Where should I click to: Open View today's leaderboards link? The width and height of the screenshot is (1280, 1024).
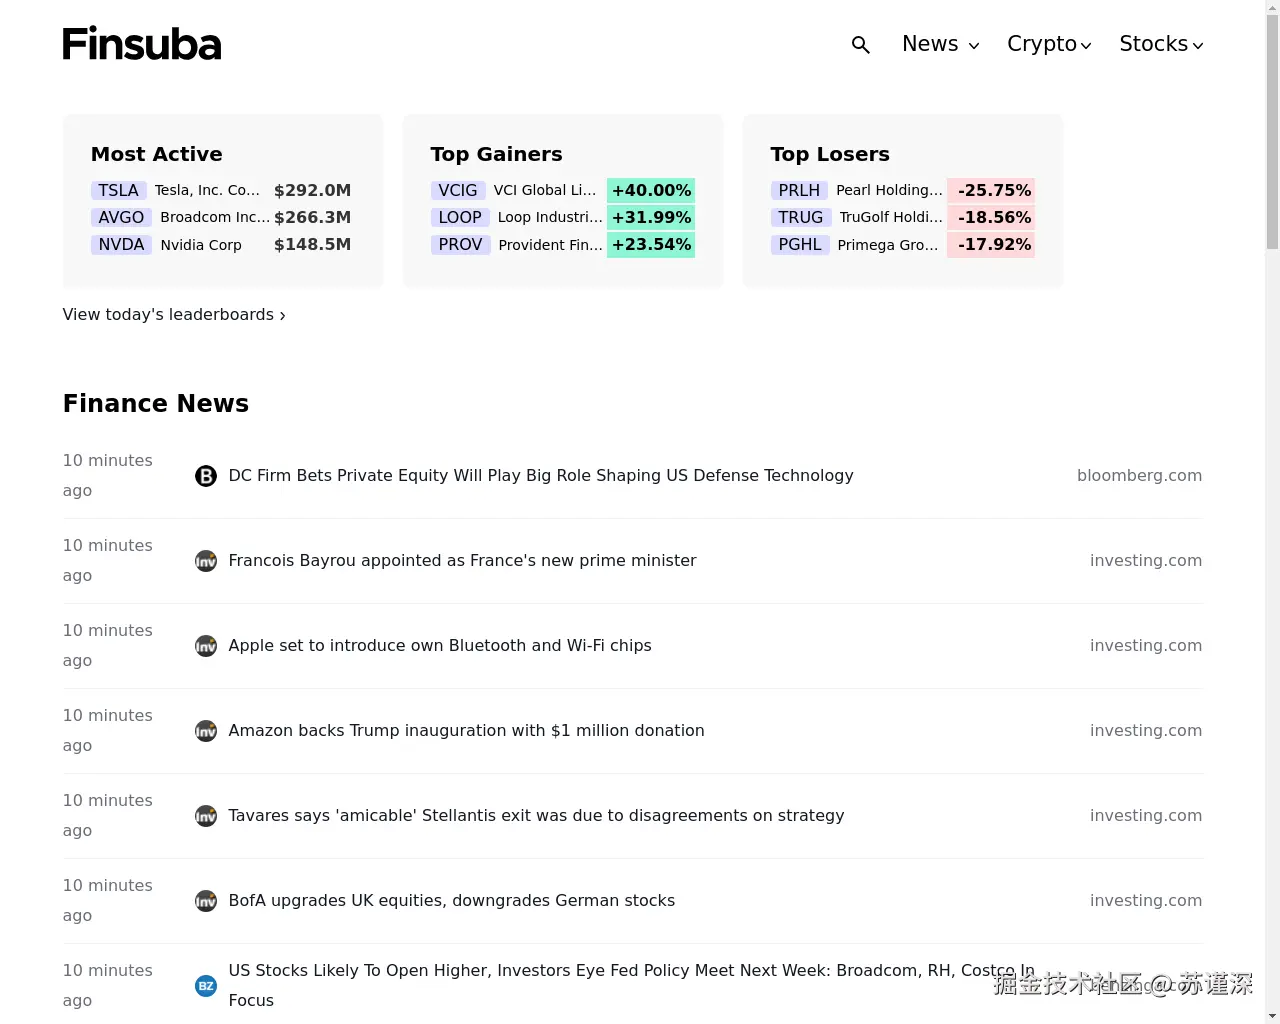pos(174,315)
